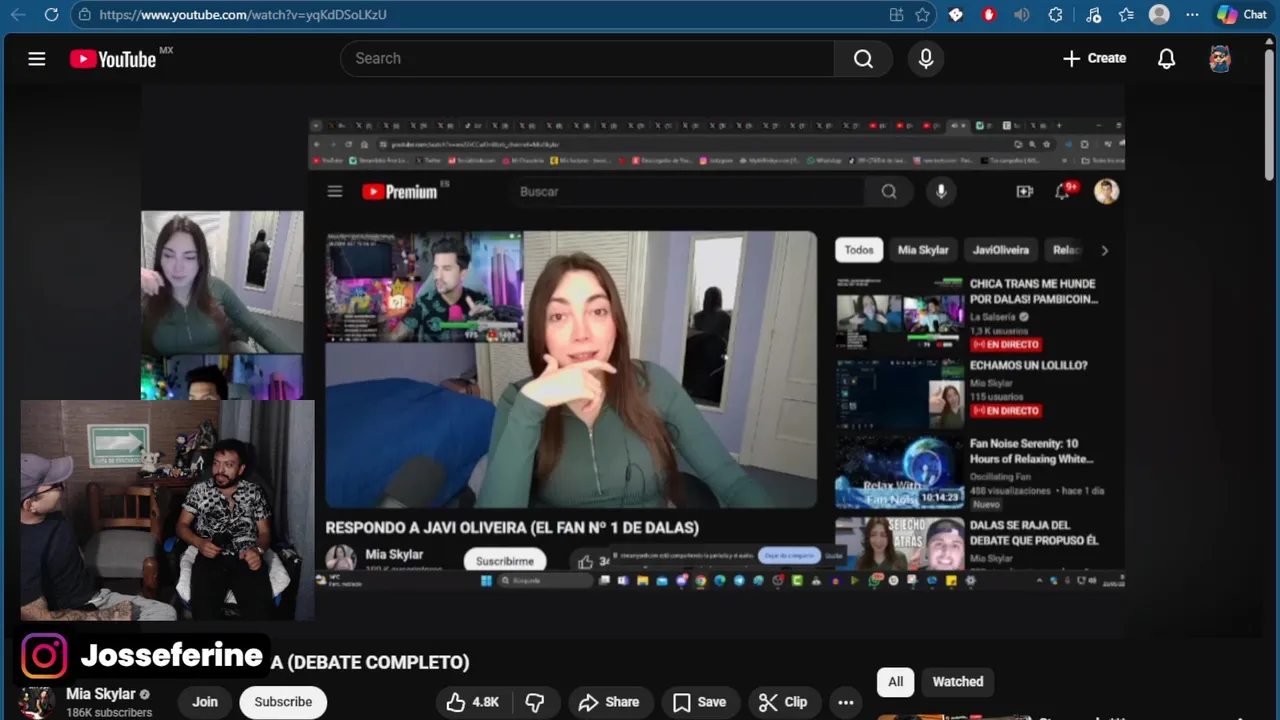Open the media control music-note icon
The image size is (1280, 720).
pyautogui.click(x=1093, y=15)
